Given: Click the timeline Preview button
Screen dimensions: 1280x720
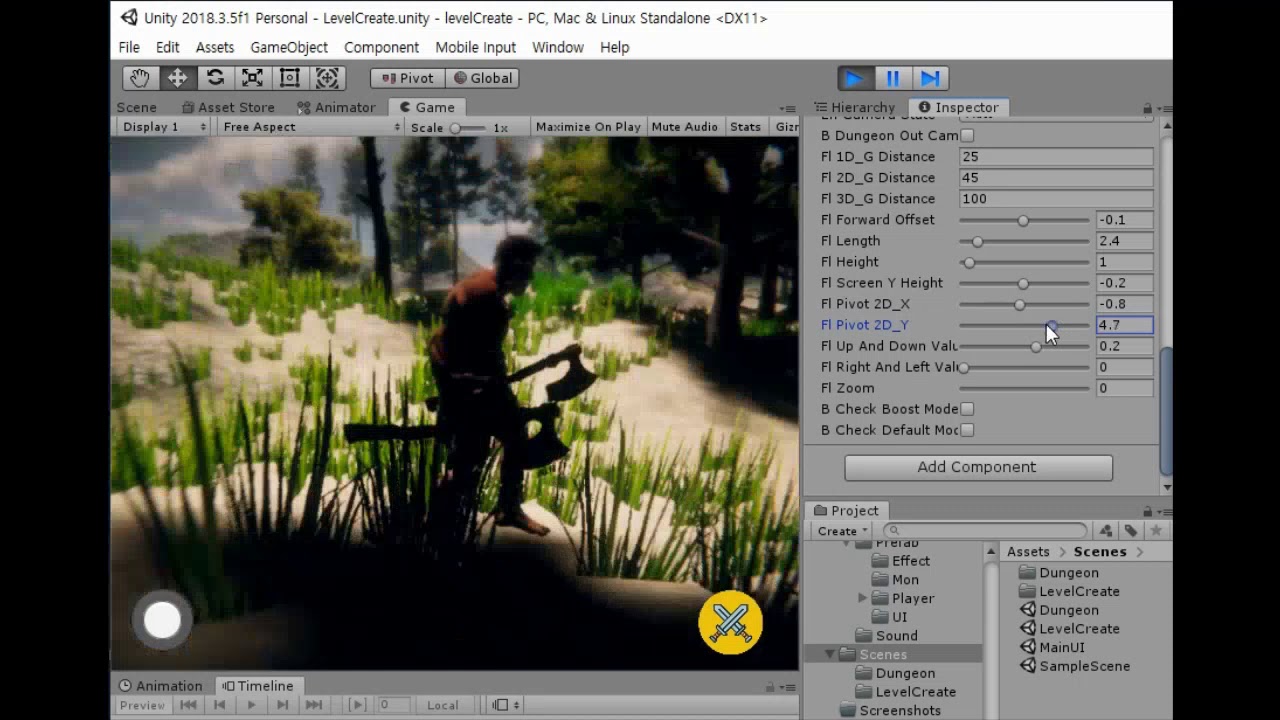Looking at the screenshot, I should 142,705.
